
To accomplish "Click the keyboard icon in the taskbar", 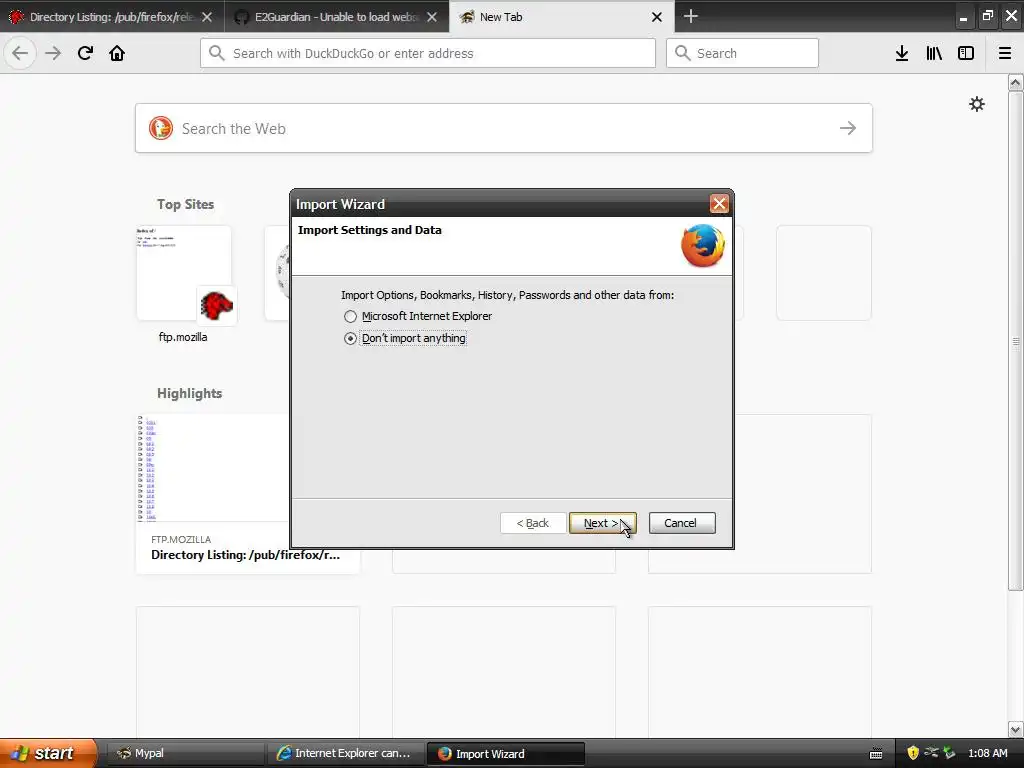I will [x=876, y=754].
